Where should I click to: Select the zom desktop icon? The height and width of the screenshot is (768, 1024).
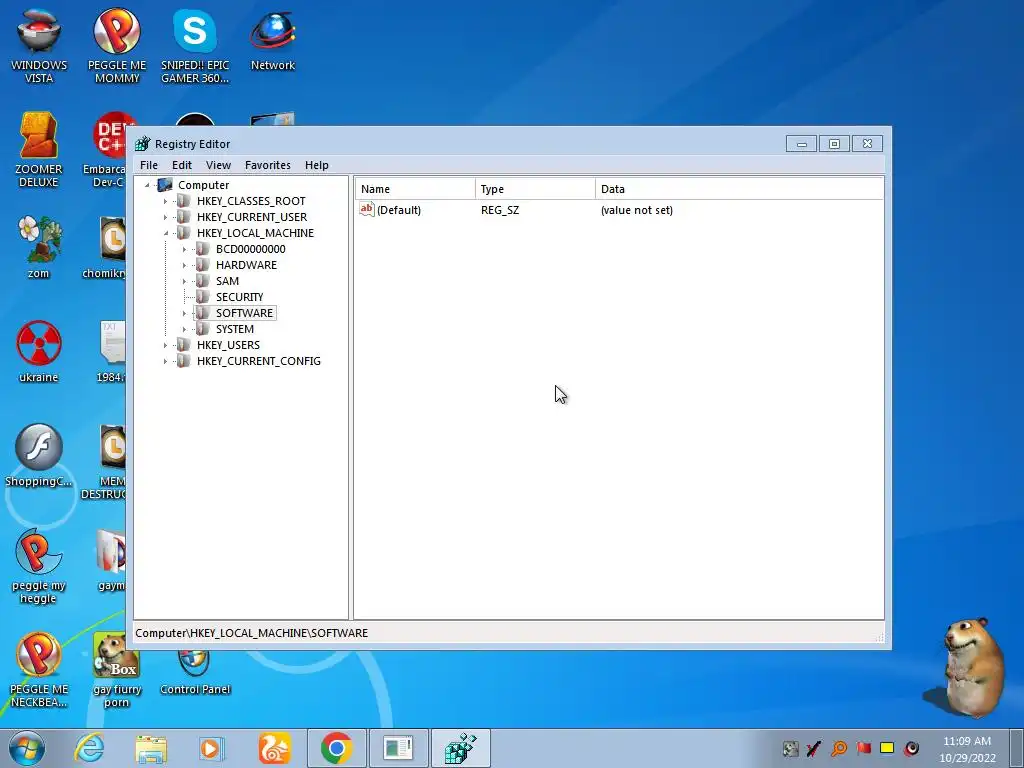pyautogui.click(x=39, y=248)
